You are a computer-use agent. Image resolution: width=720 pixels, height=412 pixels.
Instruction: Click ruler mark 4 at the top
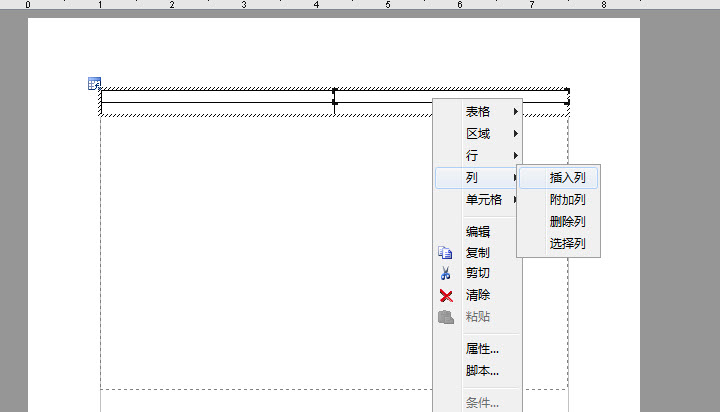[x=316, y=5]
